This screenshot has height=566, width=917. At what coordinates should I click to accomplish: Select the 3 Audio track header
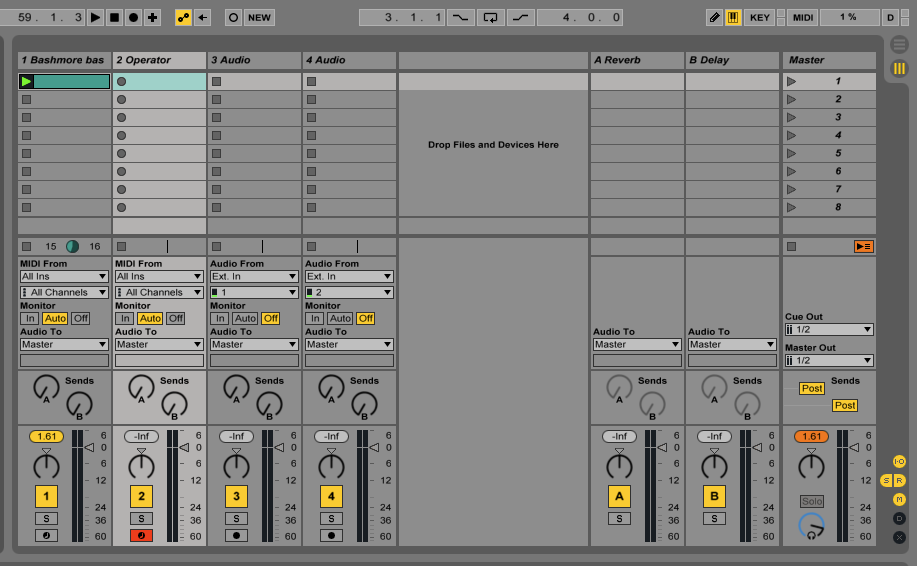[x=254, y=60]
